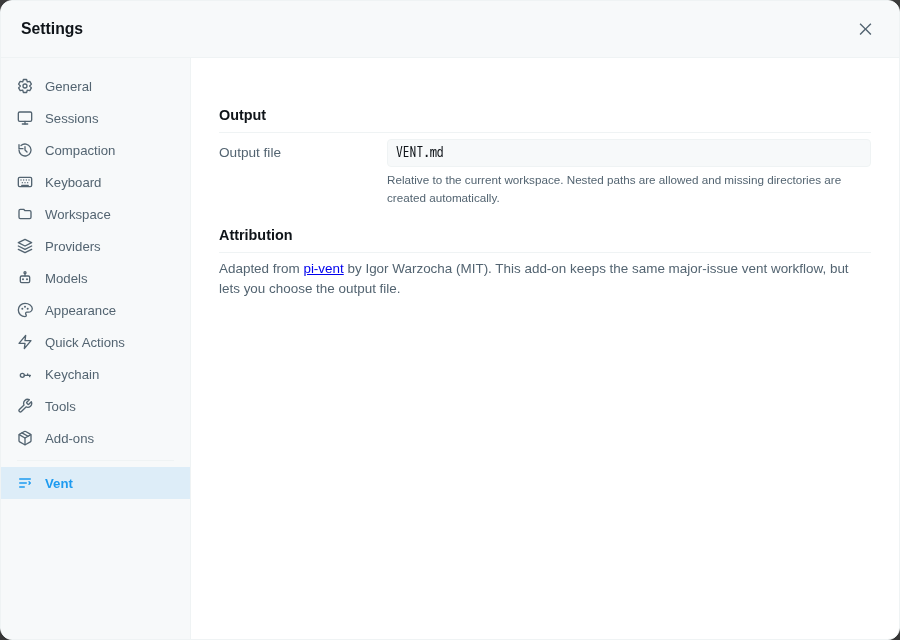Click the Appearance palette icon
This screenshot has height=640, width=900.
(25, 311)
